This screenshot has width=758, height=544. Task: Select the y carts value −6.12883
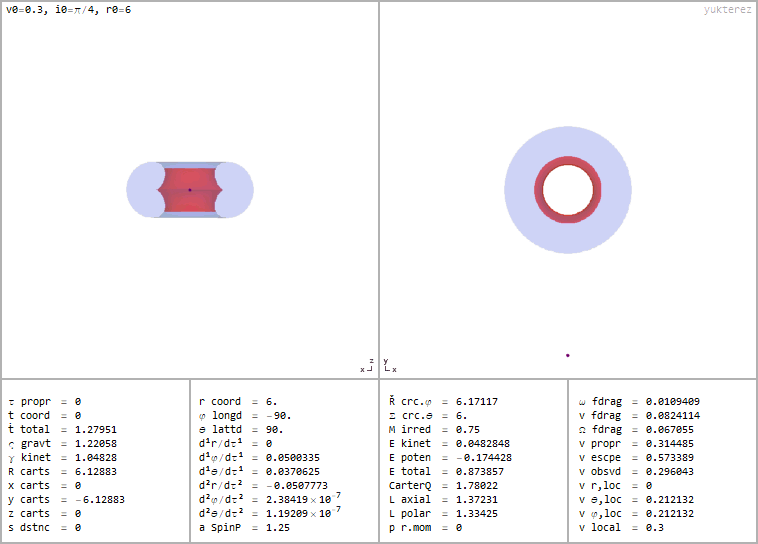click(x=100, y=500)
